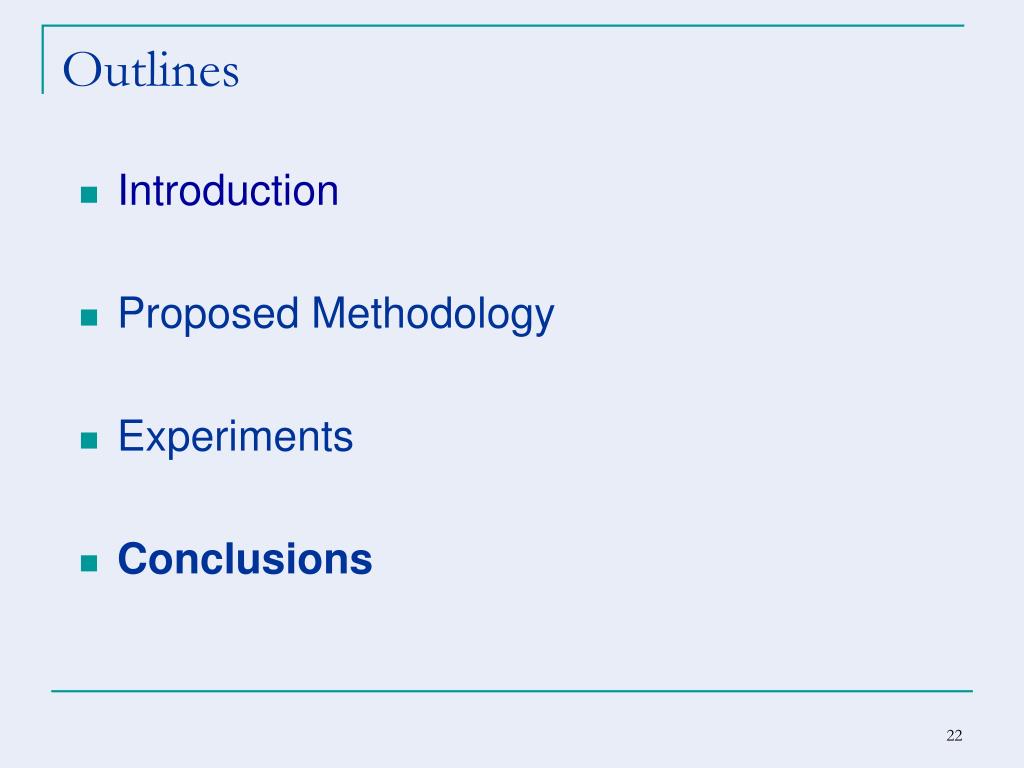Click the square bullet before Experiments
The height and width of the screenshot is (768, 1024).
(x=89, y=440)
